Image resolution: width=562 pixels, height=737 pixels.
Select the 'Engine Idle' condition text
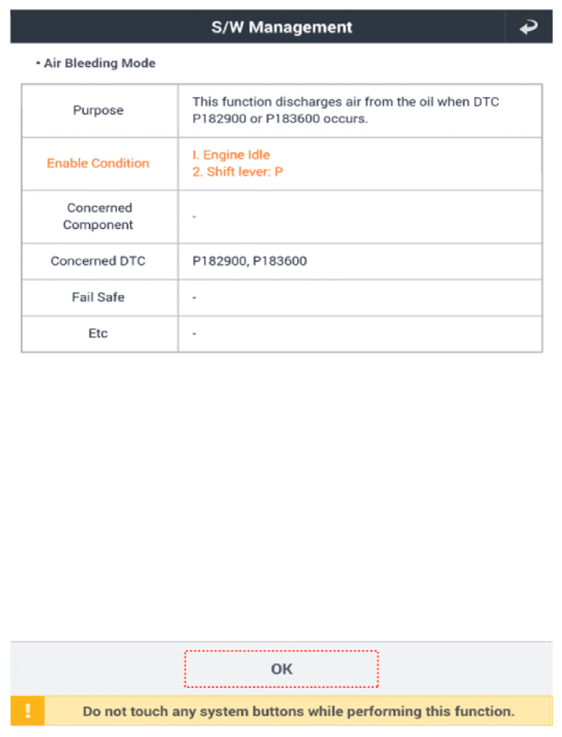[231, 155]
